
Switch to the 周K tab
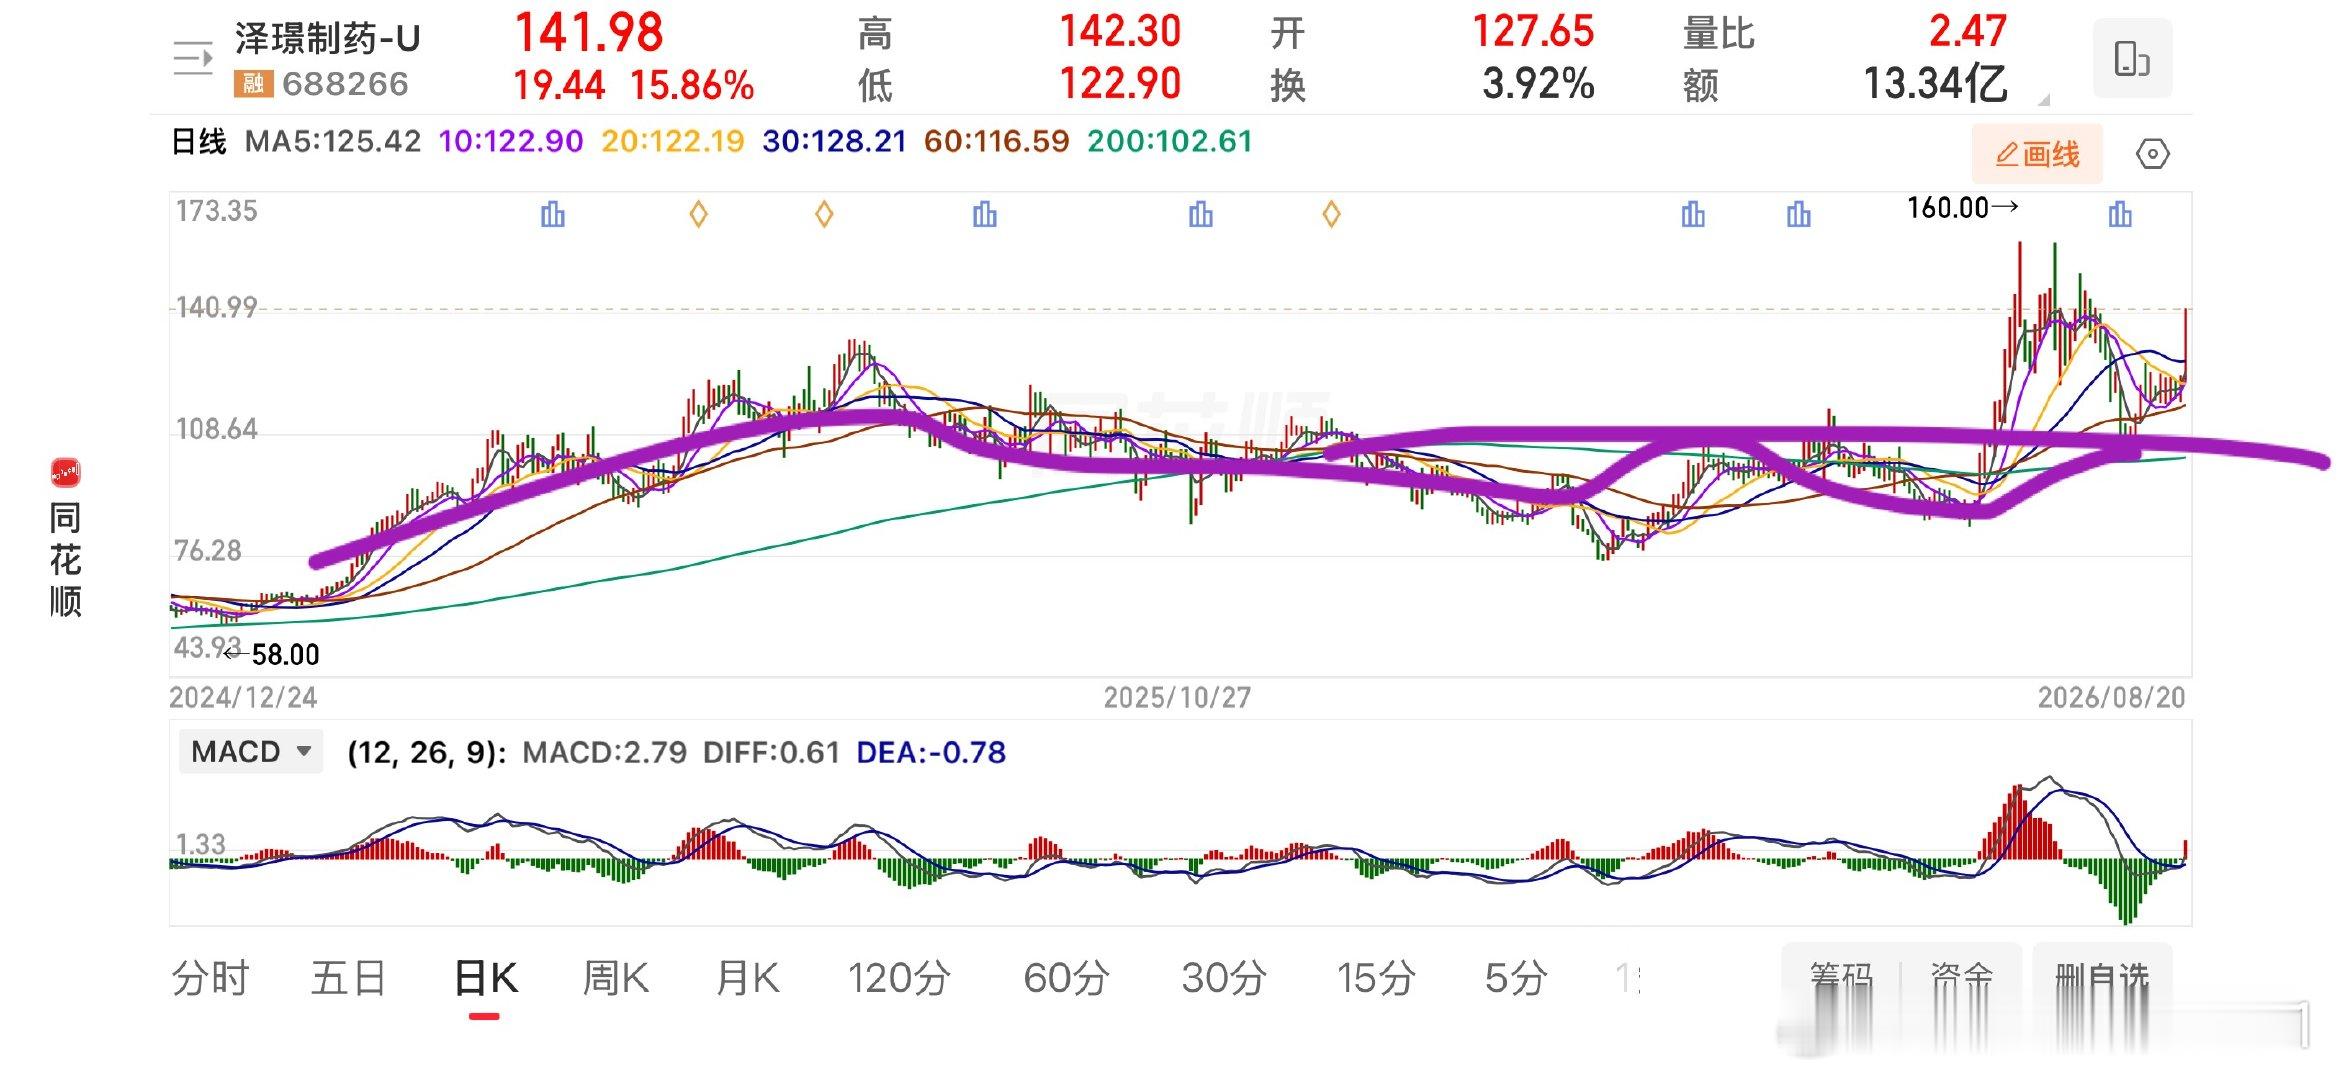[x=616, y=978]
